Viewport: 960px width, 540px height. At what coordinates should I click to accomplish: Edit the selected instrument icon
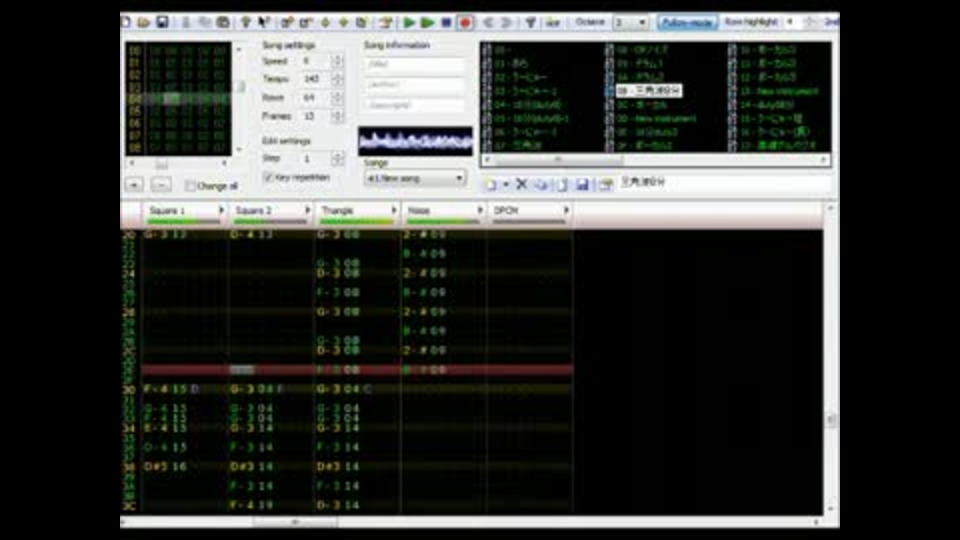[606, 184]
